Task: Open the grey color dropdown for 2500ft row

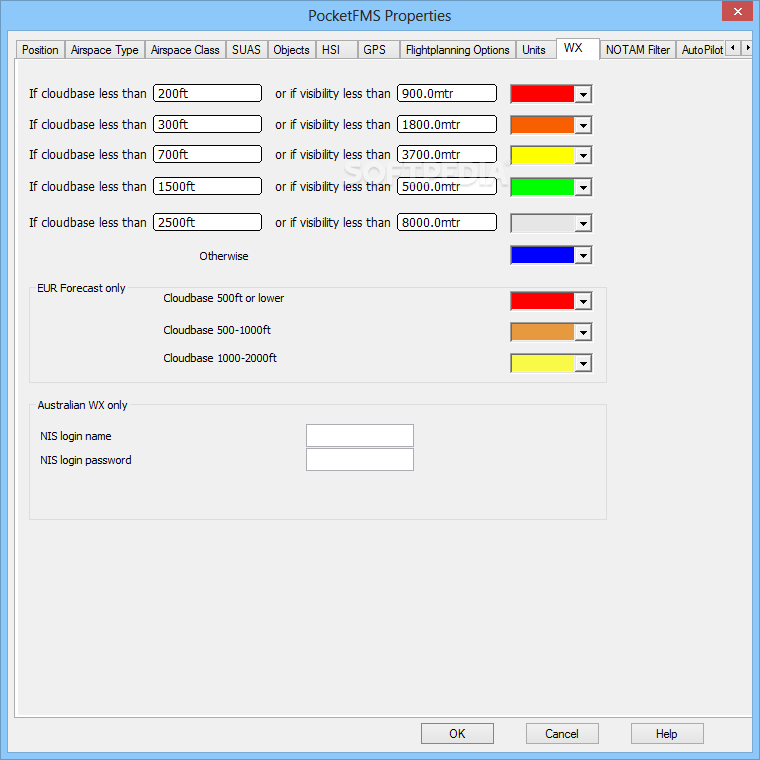Action: coord(583,223)
